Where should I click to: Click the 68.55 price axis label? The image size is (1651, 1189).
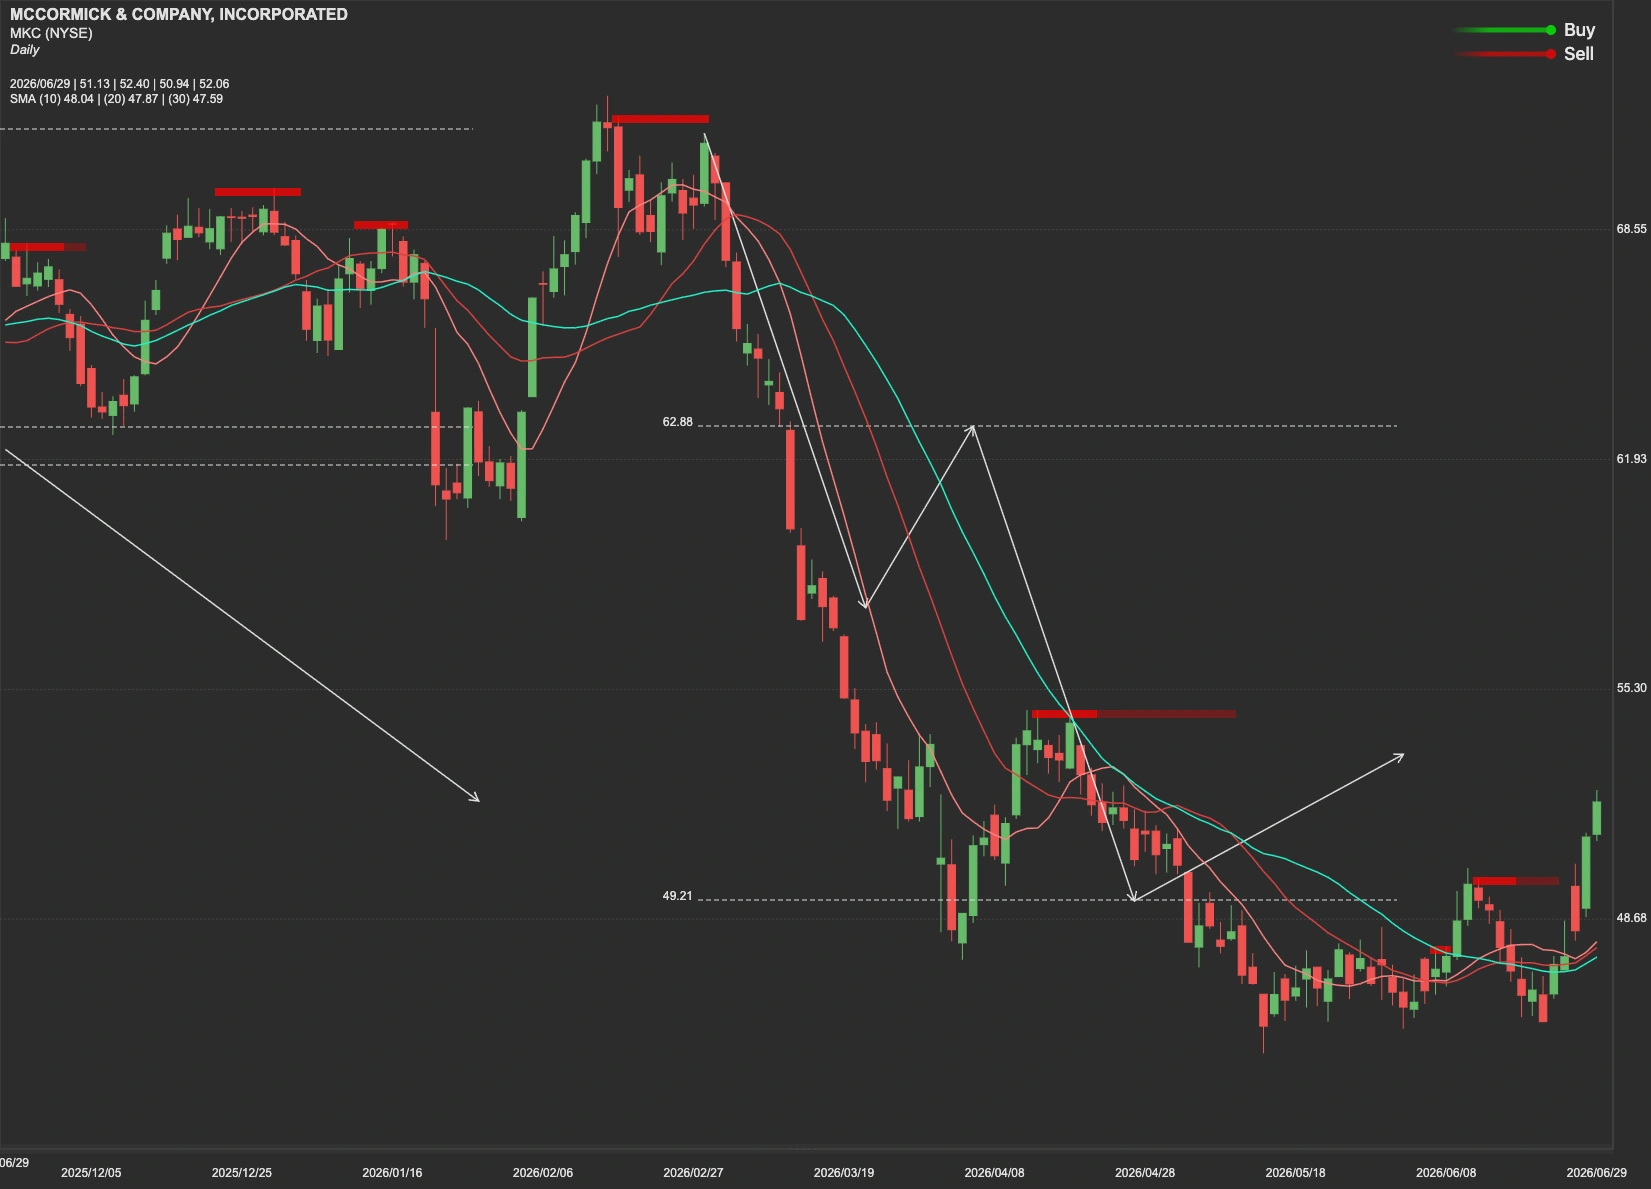[x=1631, y=229]
